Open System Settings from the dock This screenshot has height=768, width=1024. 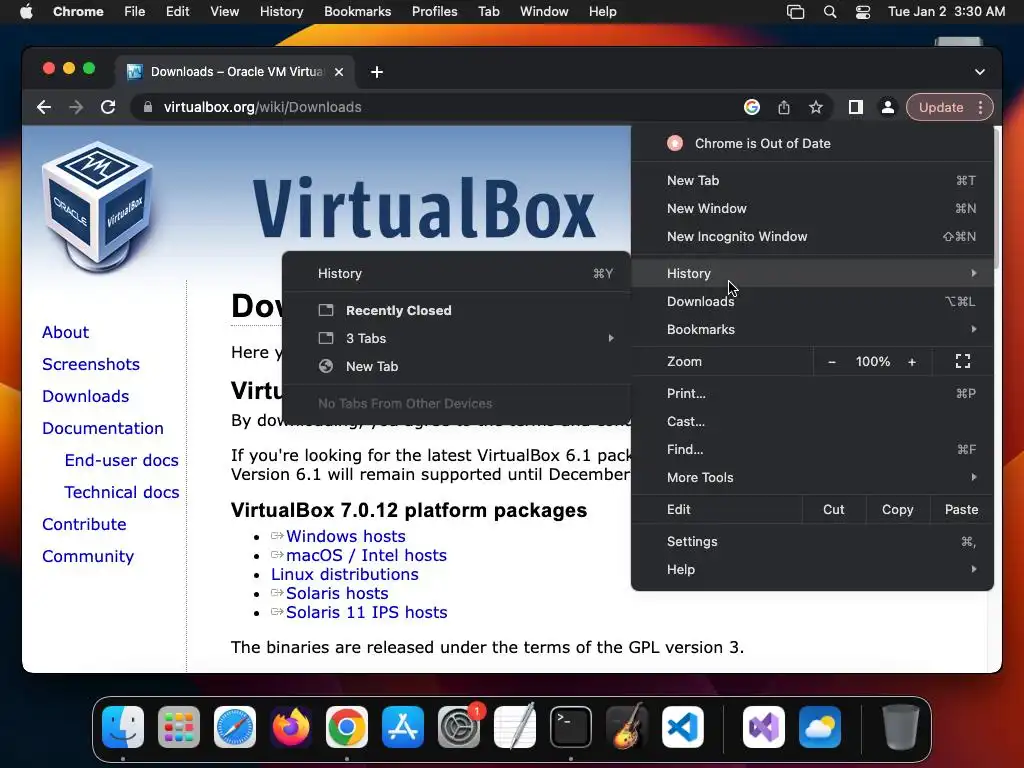[x=458, y=727]
